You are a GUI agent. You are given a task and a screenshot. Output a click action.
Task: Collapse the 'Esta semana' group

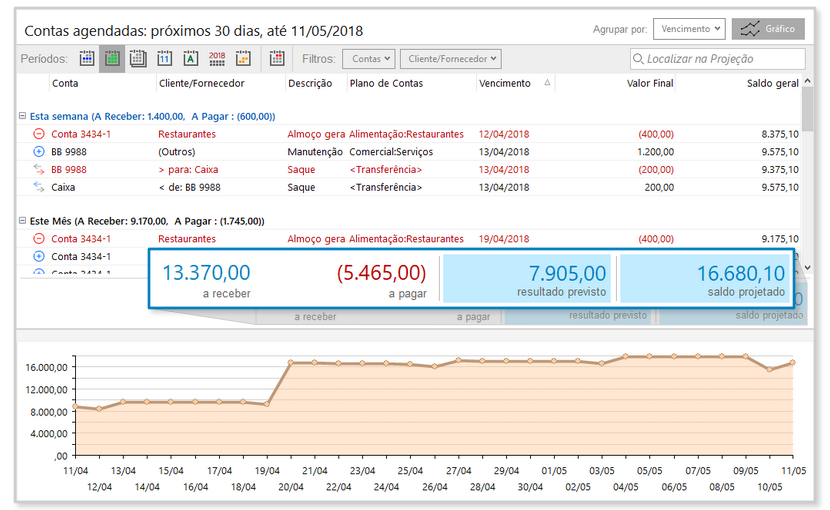23,116
